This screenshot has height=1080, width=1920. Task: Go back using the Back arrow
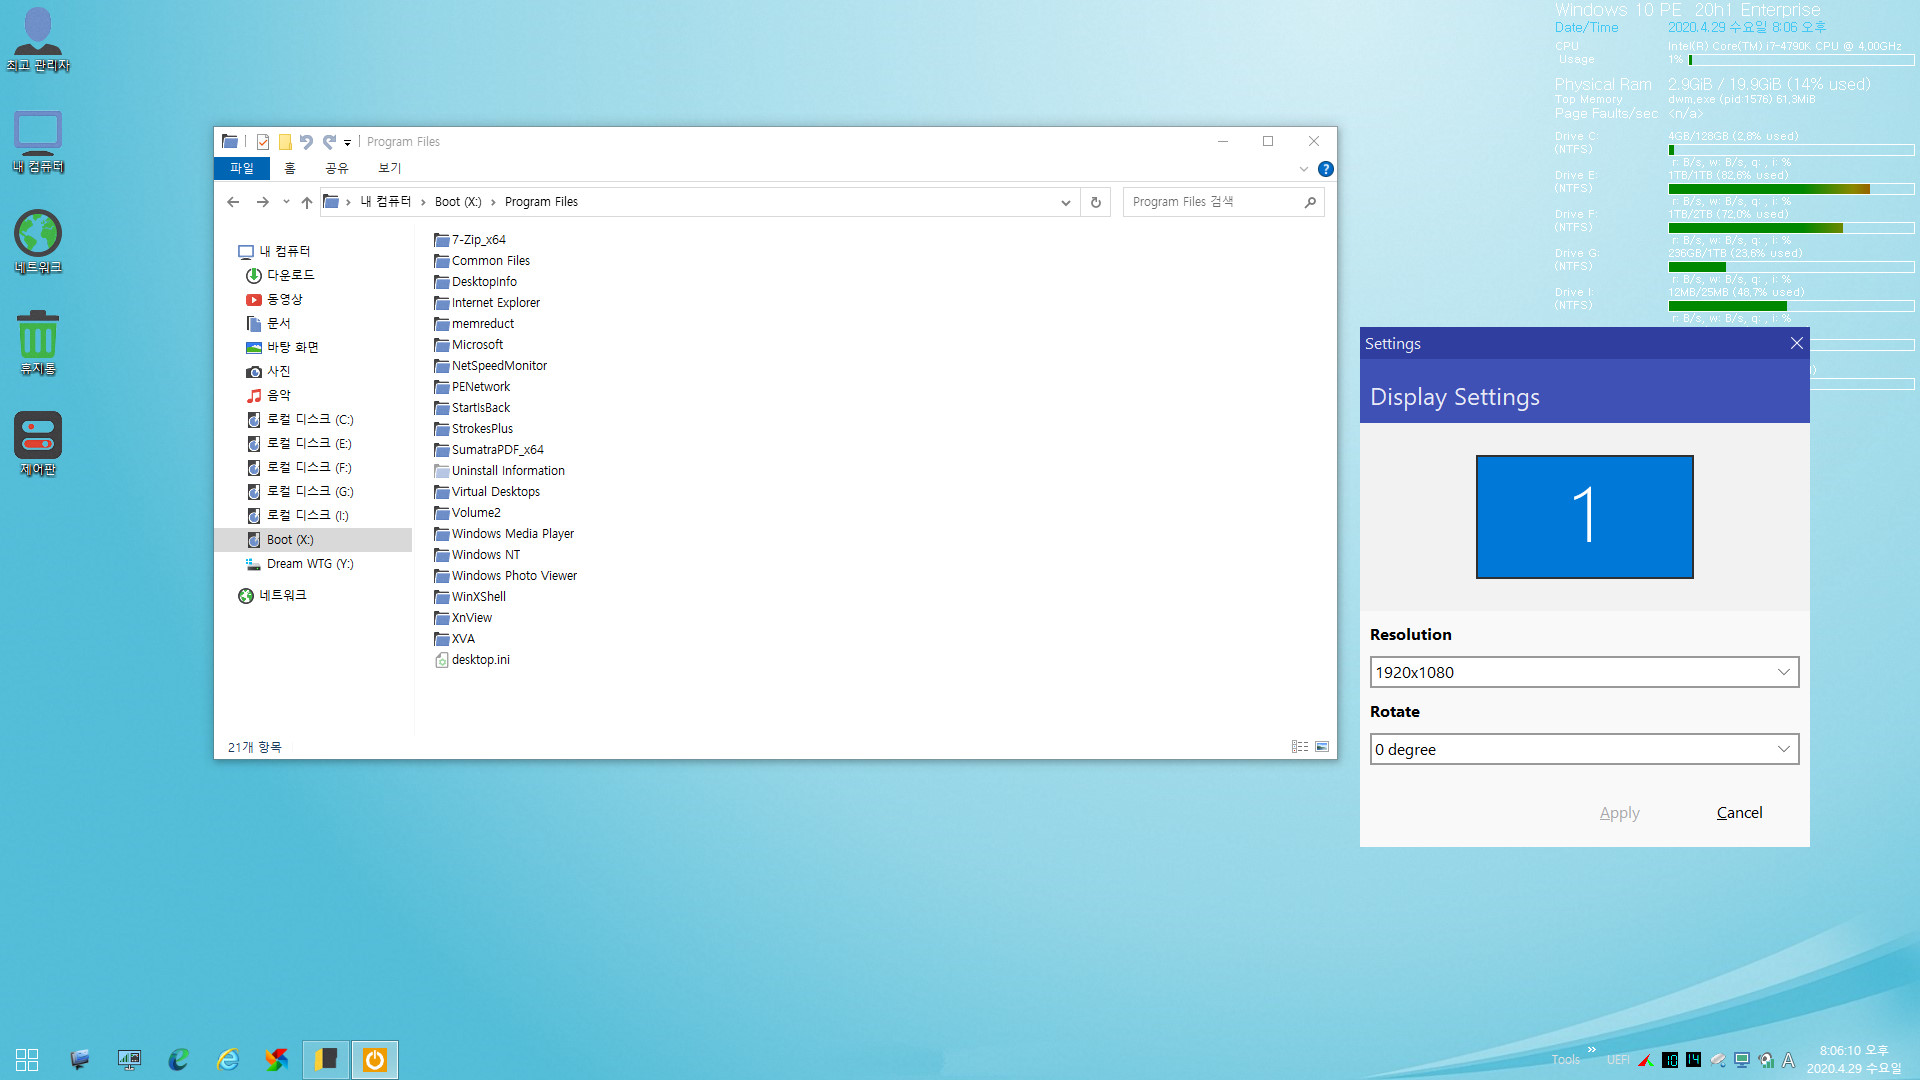click(233, 202)
